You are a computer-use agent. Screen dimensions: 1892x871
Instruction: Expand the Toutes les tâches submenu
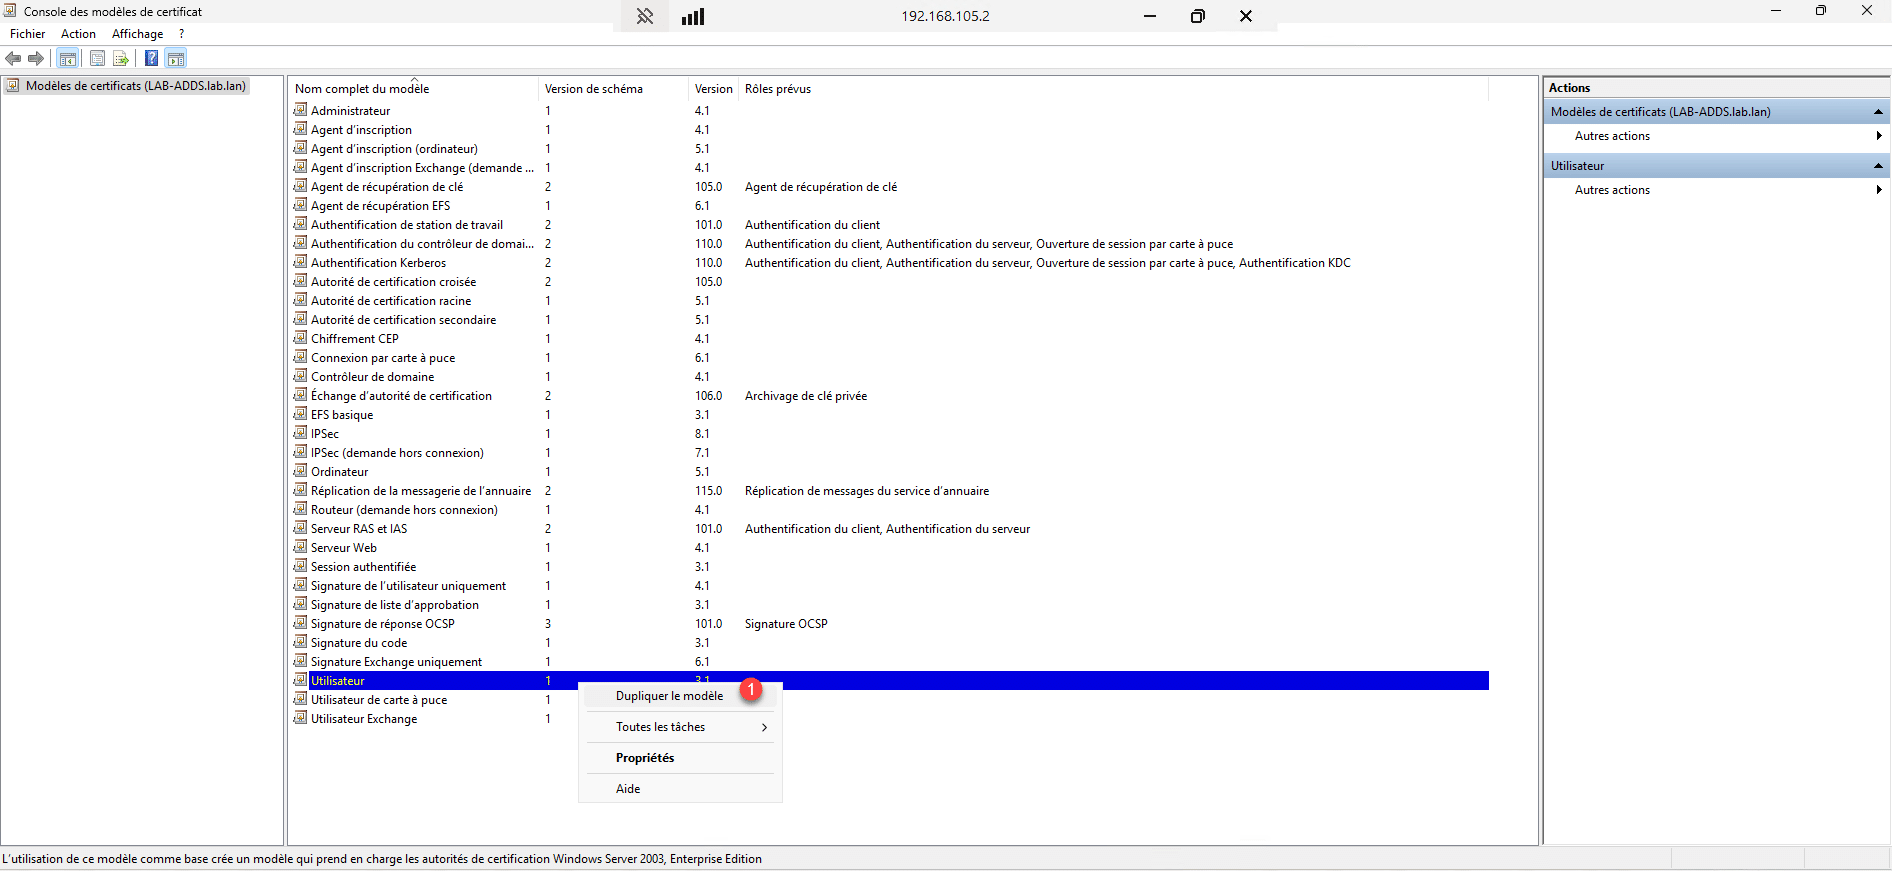[680, 727]
